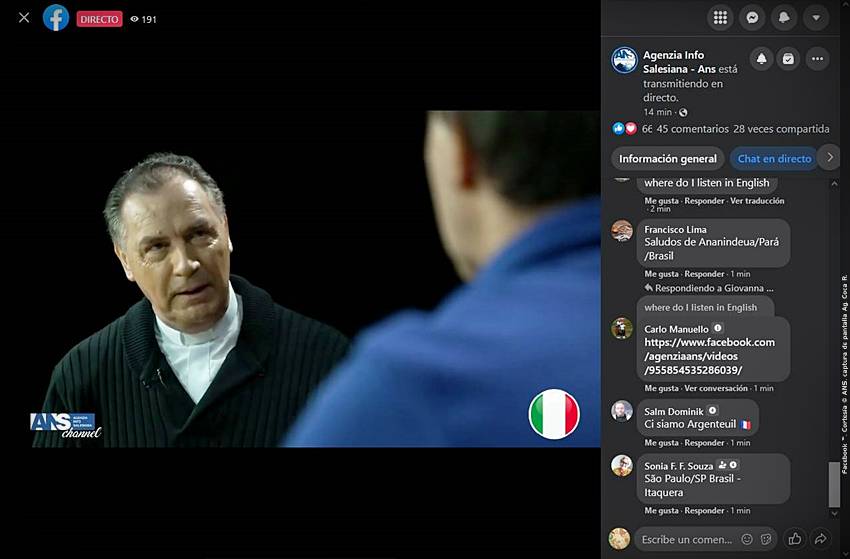Switch to Información general tab
This screenshot has width=850, height=559.
[667, 158]
